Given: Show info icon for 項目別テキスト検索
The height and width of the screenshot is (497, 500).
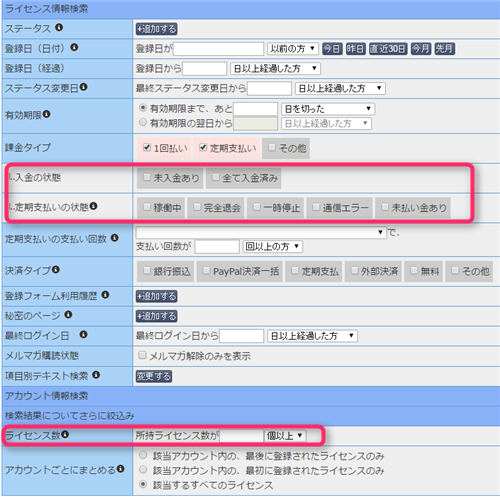Looking at the screenshot, I should pos(96,375).
